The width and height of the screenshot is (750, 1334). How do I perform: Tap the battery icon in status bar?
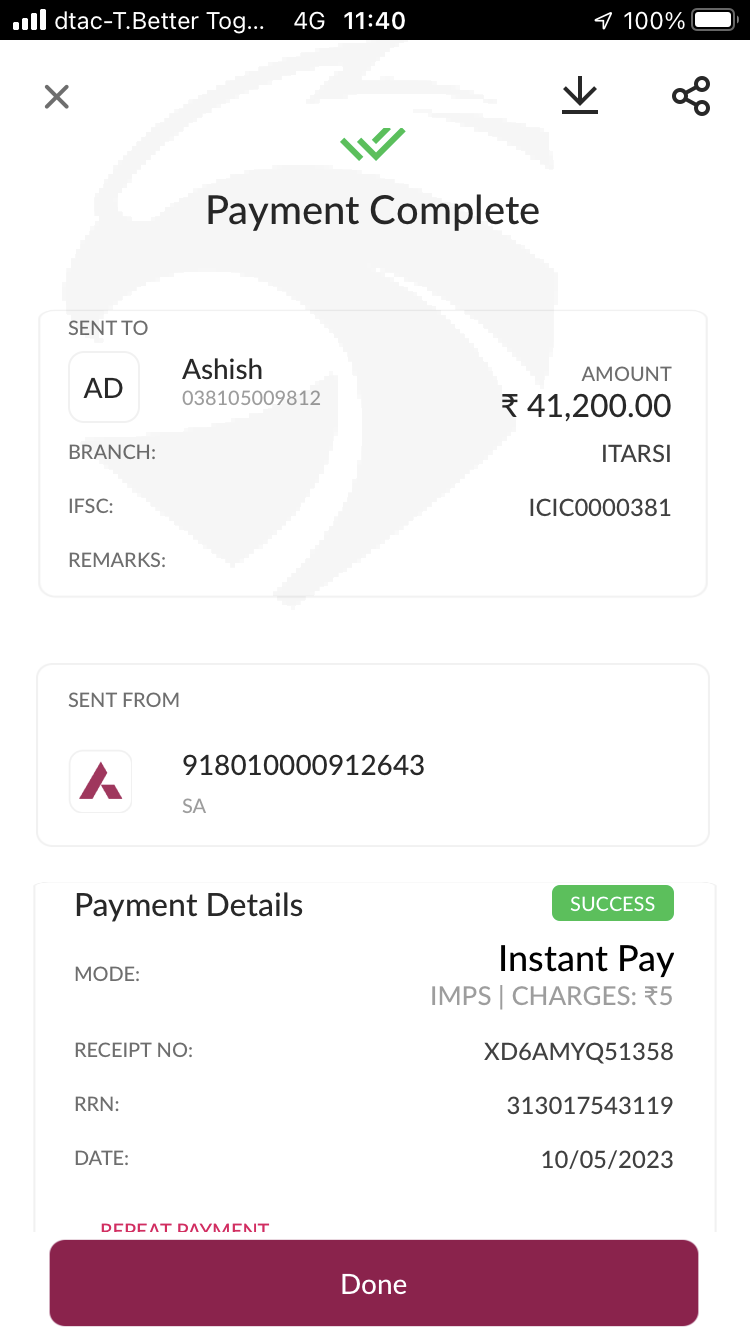713,20
